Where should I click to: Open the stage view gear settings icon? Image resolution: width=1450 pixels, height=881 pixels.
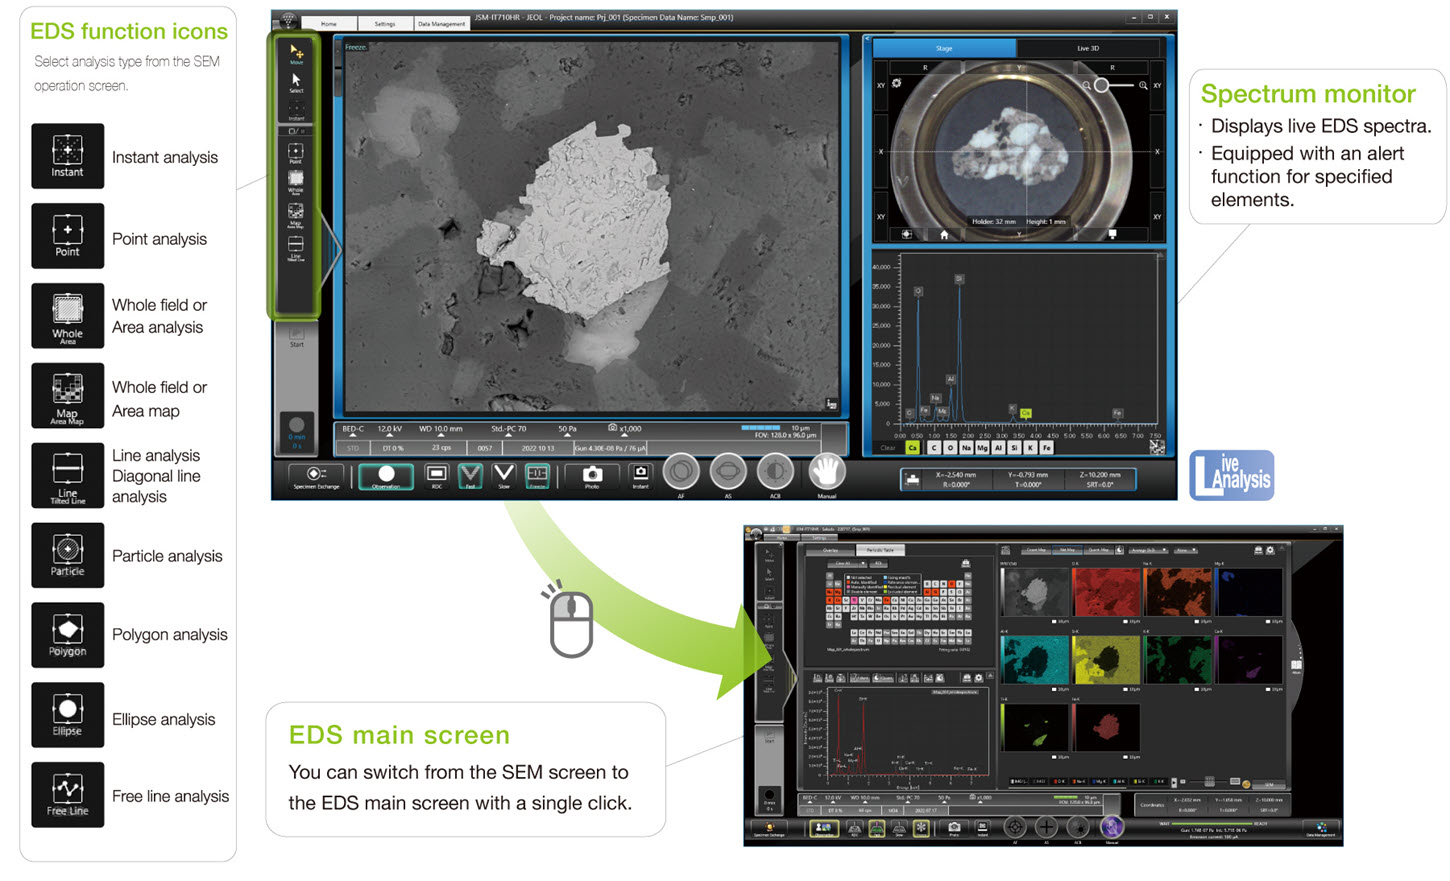click(x=897, y=84)
